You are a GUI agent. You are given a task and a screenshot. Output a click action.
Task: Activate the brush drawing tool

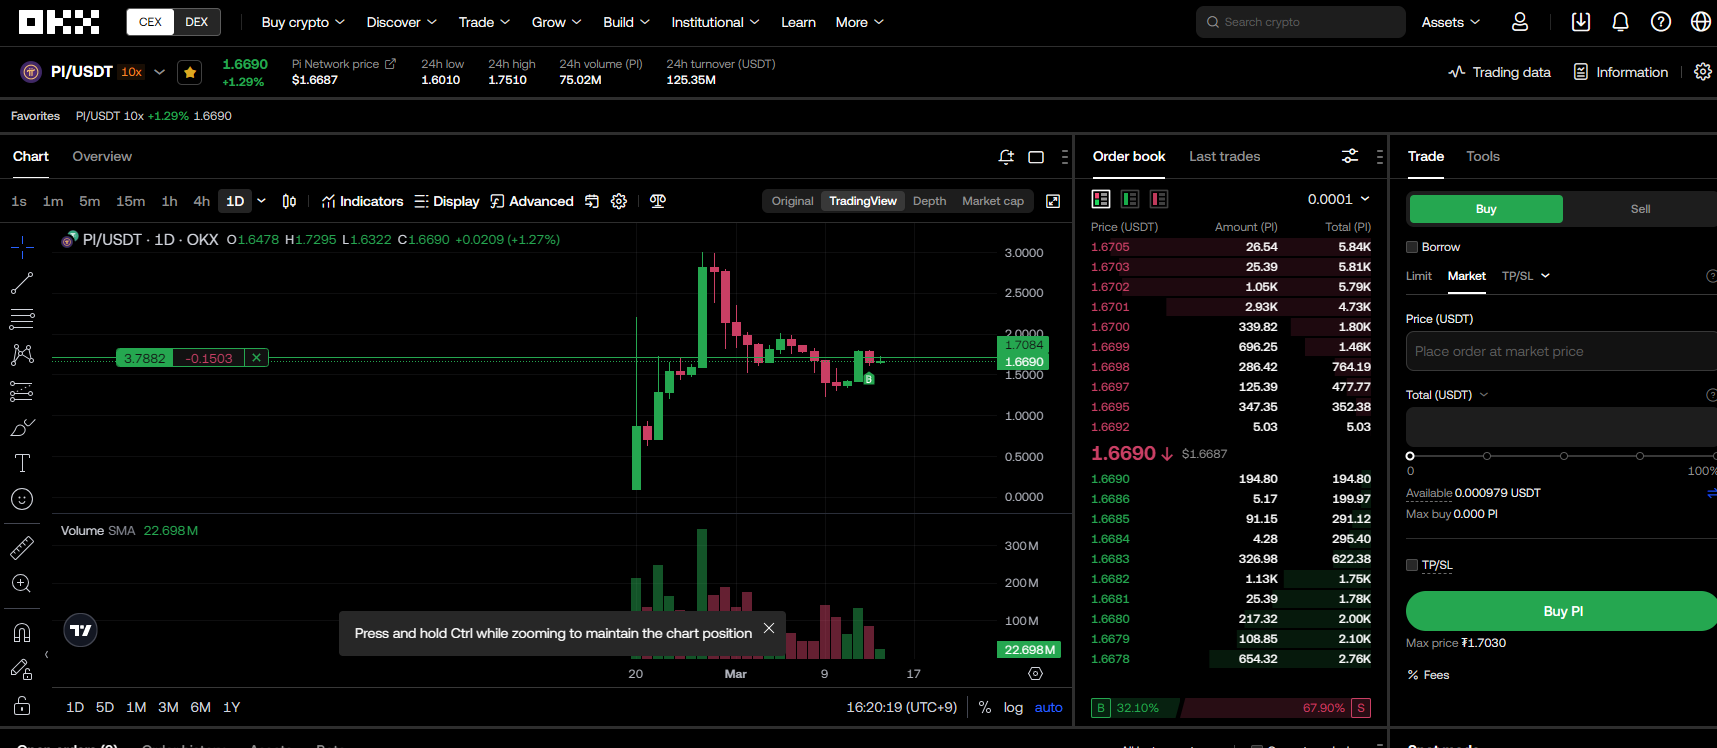[x=22, y=427]
